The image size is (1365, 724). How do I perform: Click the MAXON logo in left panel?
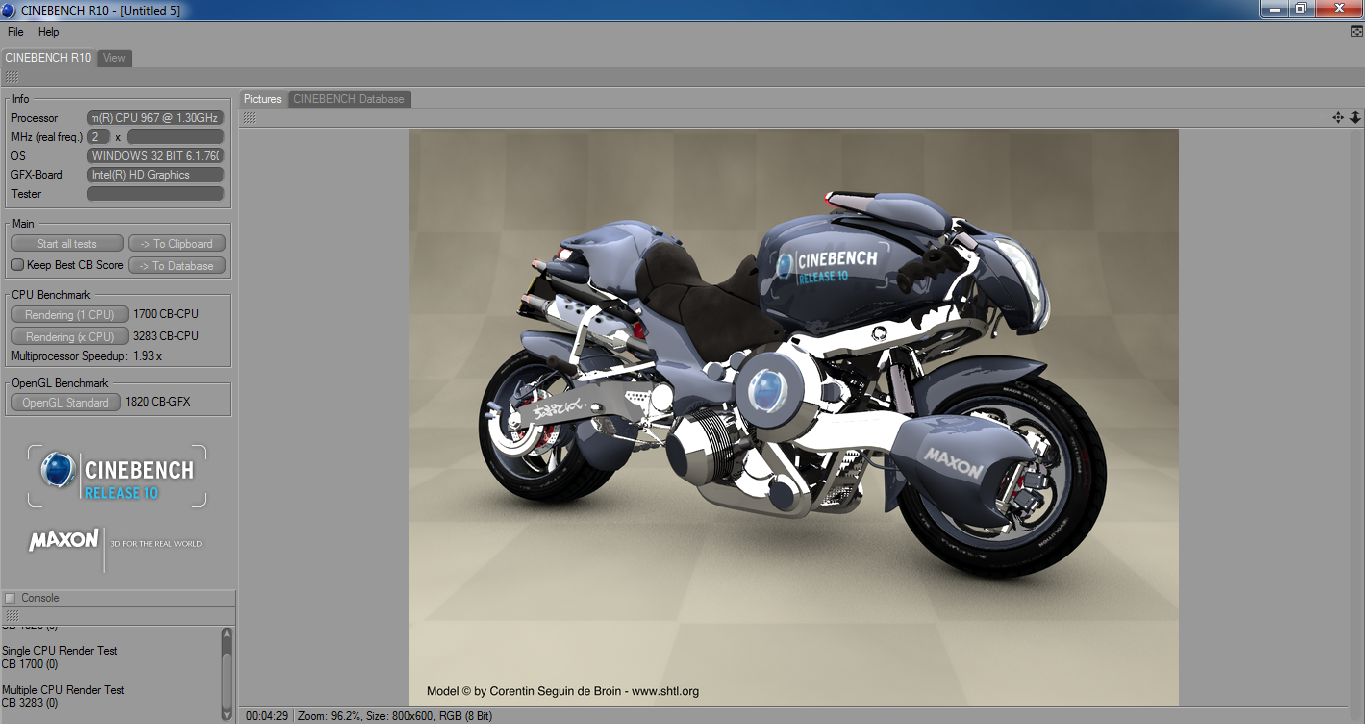pos(64,541)
